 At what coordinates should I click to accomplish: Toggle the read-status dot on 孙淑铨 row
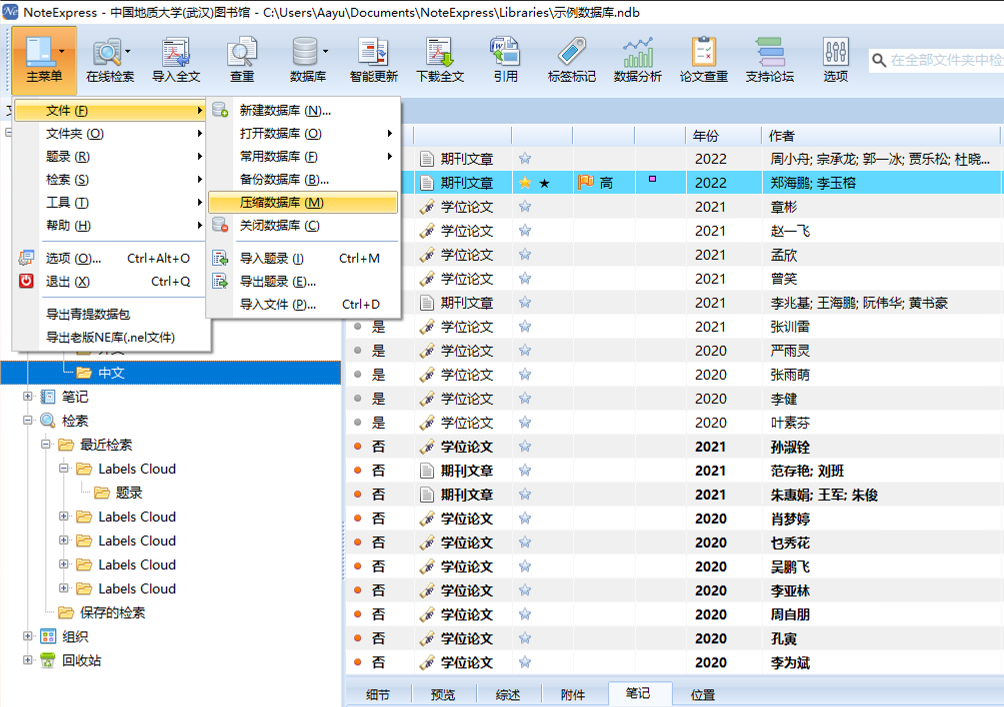click(x=357, y=447)
